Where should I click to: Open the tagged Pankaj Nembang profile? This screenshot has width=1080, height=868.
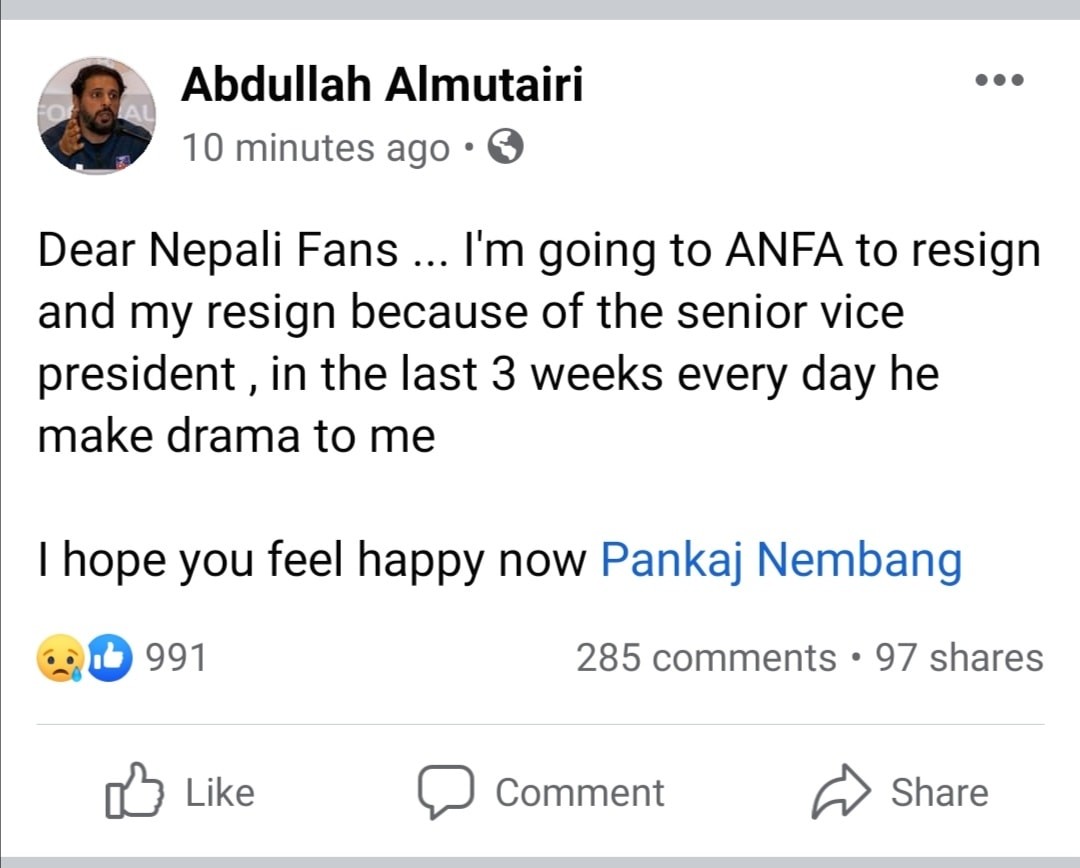click(781, 559)
